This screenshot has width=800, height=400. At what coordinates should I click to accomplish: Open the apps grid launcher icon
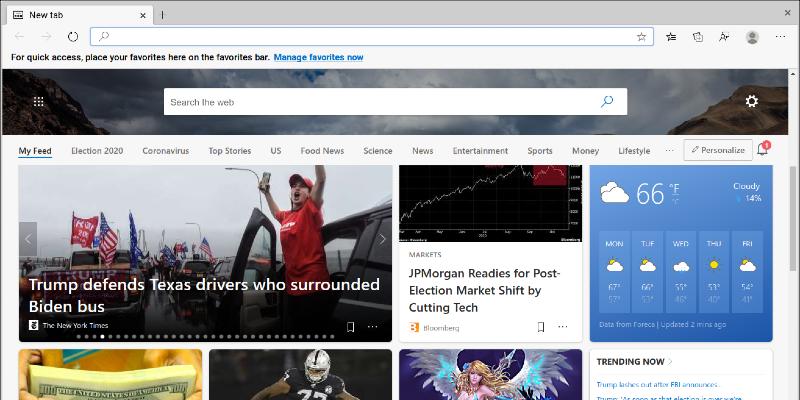click(x=39, y=102)
